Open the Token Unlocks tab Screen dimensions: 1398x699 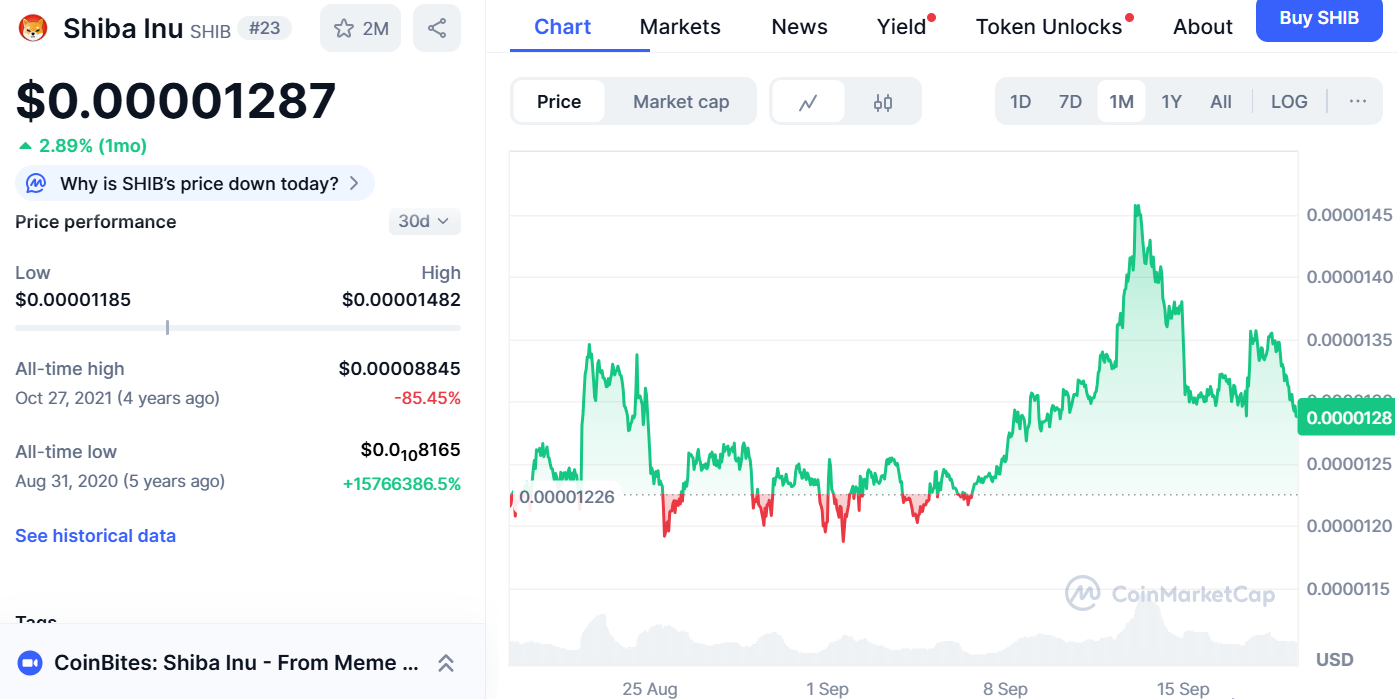coord(1049,27)
